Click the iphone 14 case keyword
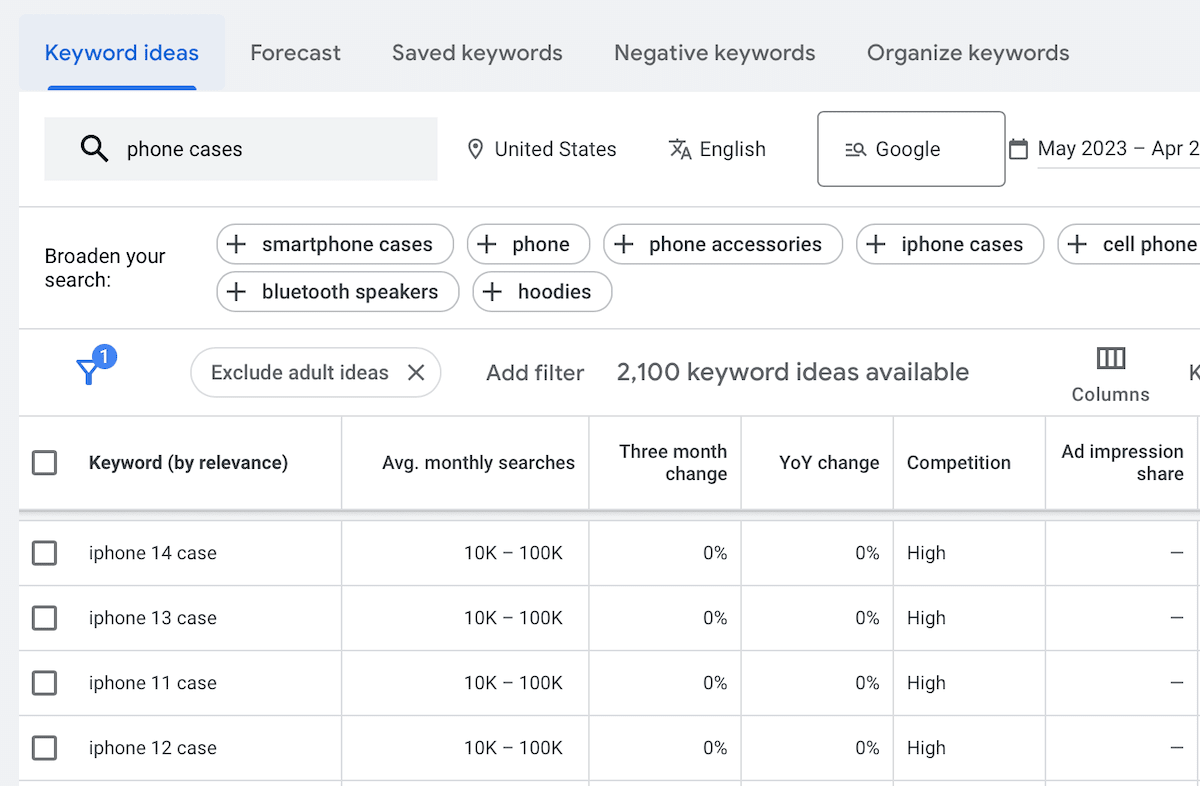1200x786 pixels. (153, 553)
